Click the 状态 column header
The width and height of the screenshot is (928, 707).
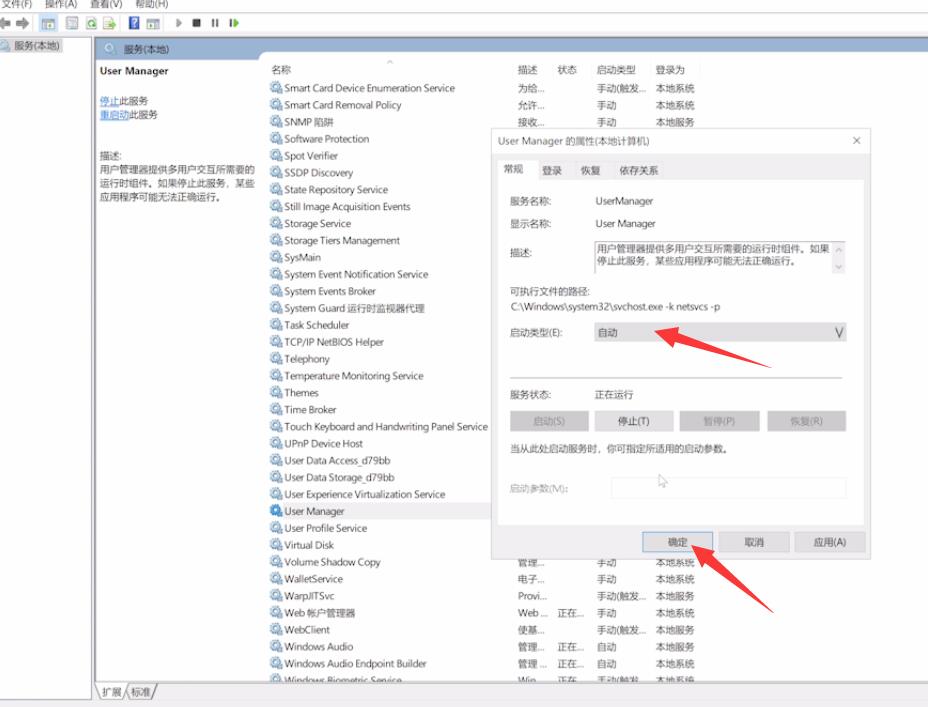[566, 70]
